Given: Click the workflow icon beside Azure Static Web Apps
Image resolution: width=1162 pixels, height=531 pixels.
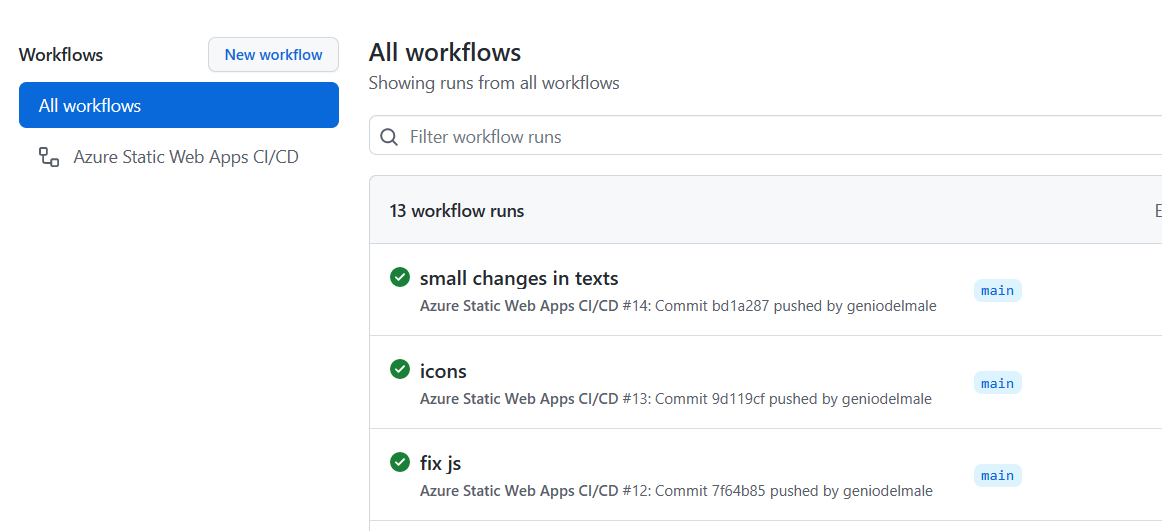Looking at the screenshot, I should pos(49,157).
